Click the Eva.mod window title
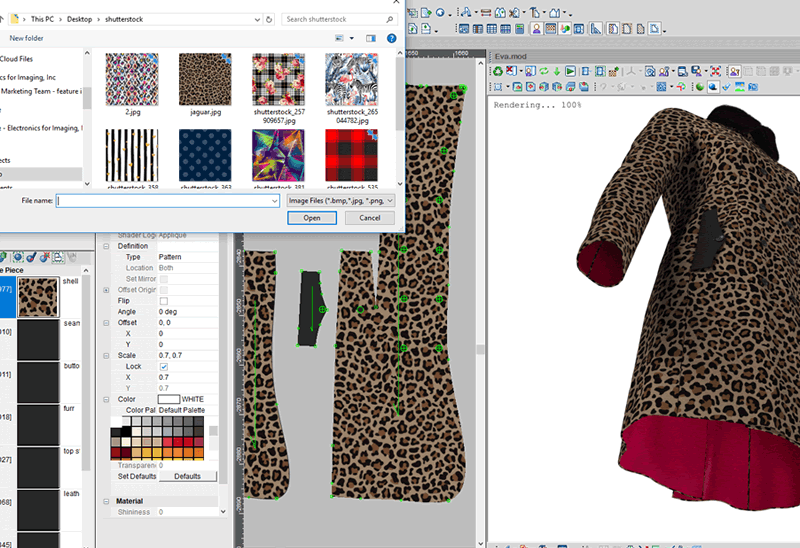The width and height of the screenshot is (800, 548). (x=510, y=56)
